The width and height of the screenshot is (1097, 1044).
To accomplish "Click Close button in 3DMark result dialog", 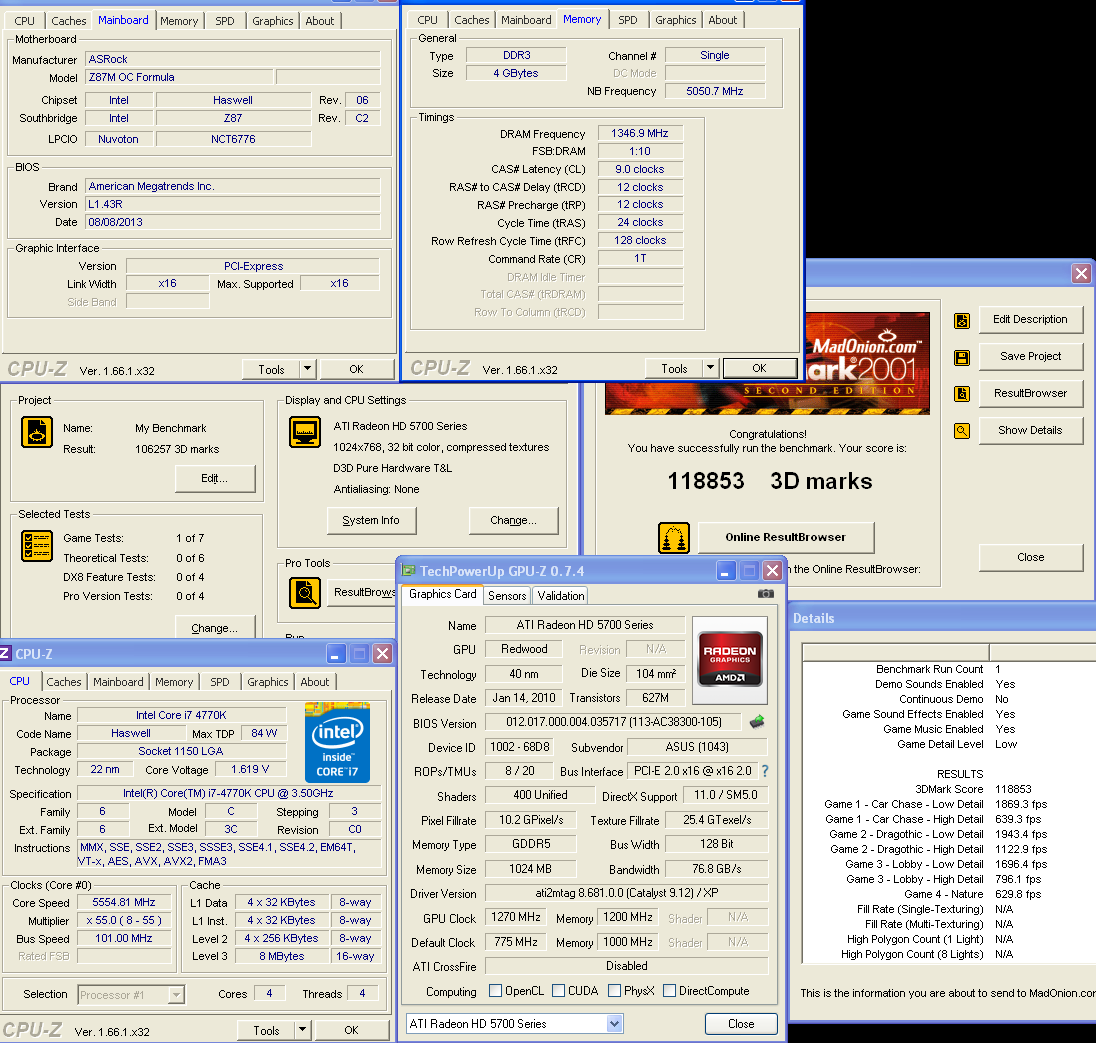I will coord(1030,558).
